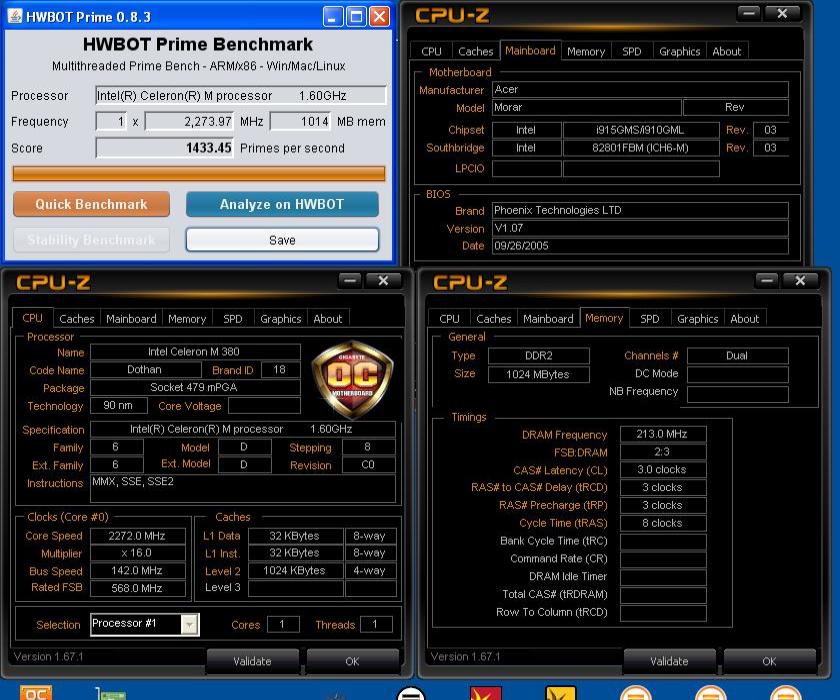Select the manufacturer value Acer
The height and width of the screenshot is (700, 840).
(x=640, y=89)
